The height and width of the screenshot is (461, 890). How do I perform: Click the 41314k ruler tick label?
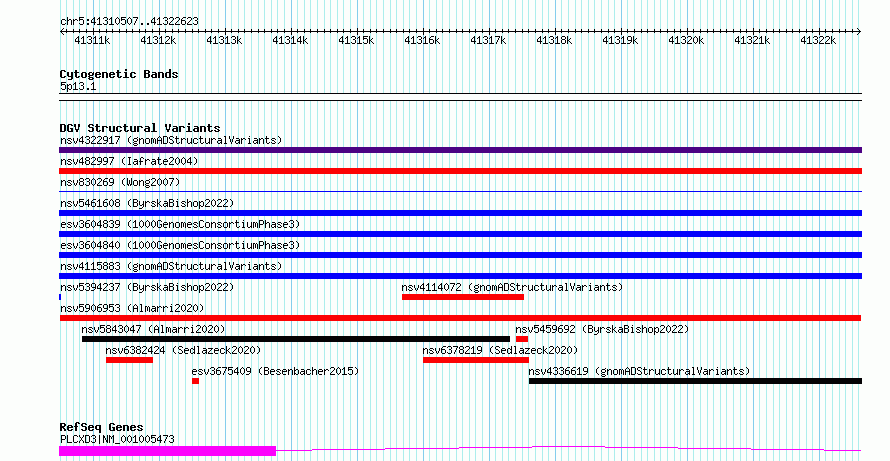point(290,41)
